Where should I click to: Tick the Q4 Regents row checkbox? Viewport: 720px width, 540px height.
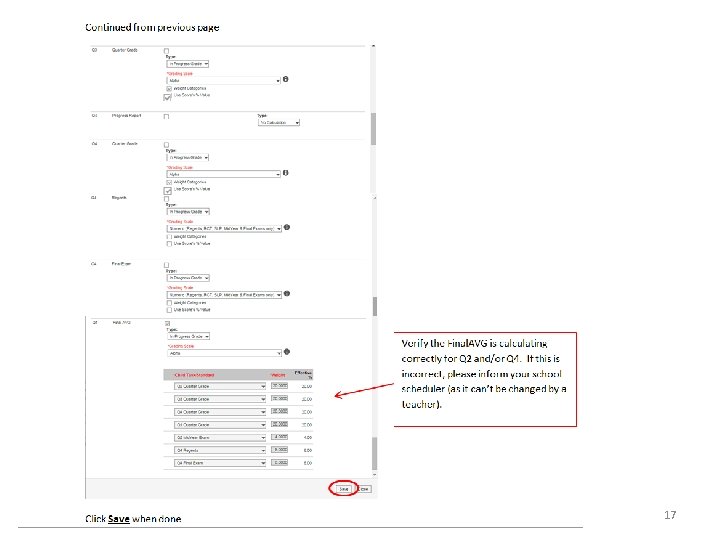pos(167,199)
